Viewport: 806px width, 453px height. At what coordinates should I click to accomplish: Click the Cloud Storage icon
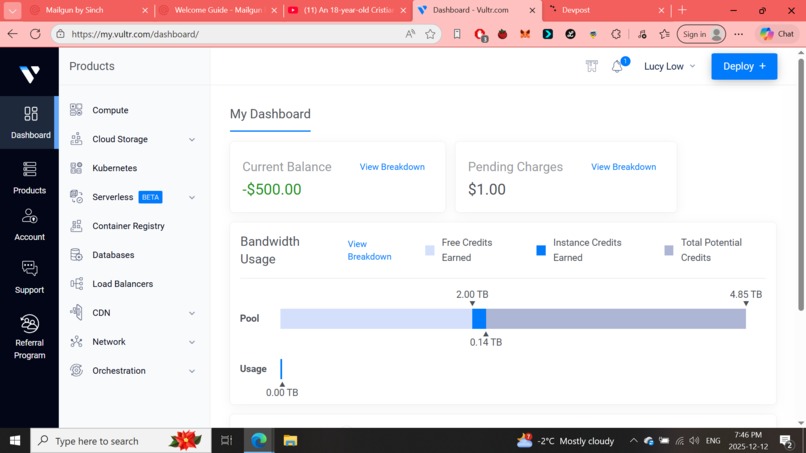pos(76,139)
